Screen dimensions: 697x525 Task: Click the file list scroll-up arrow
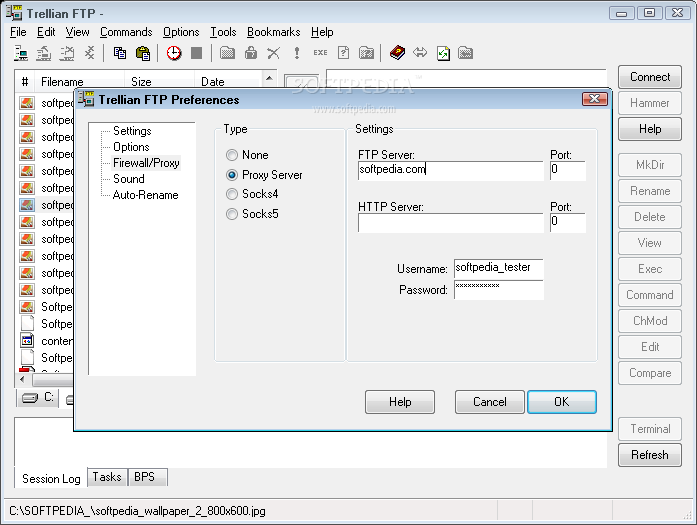click(x=269, y=78)
